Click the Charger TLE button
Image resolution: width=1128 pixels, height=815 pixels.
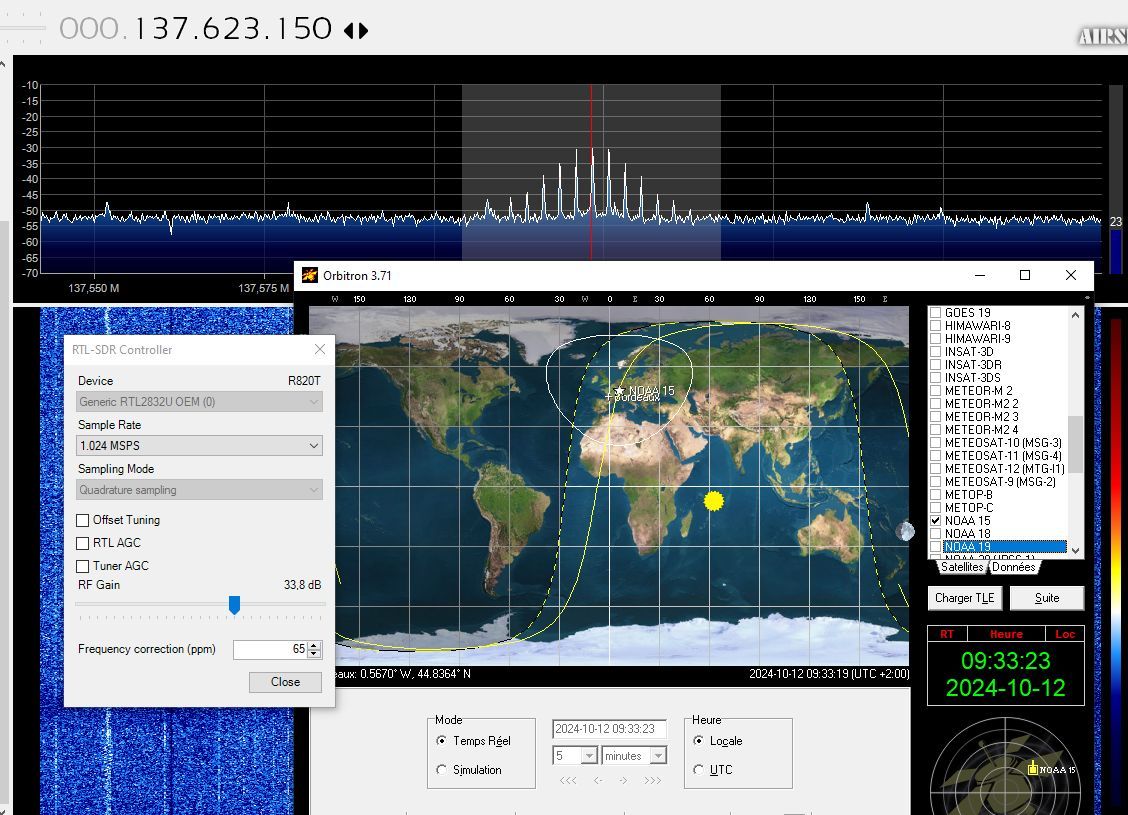coord(965,598)
